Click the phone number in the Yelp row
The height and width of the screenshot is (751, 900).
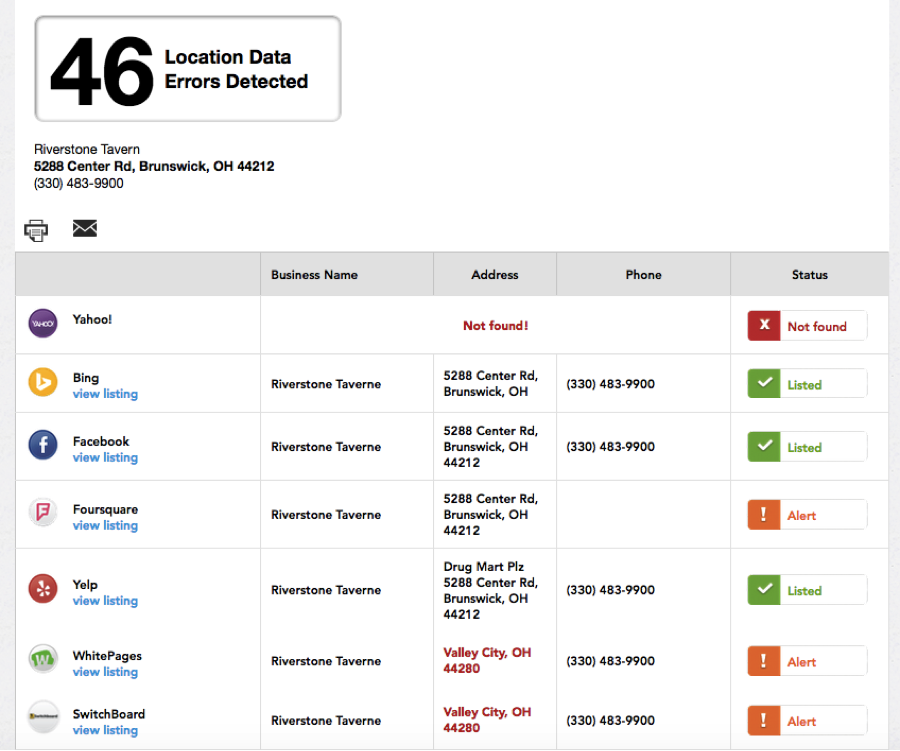point(611,590)
